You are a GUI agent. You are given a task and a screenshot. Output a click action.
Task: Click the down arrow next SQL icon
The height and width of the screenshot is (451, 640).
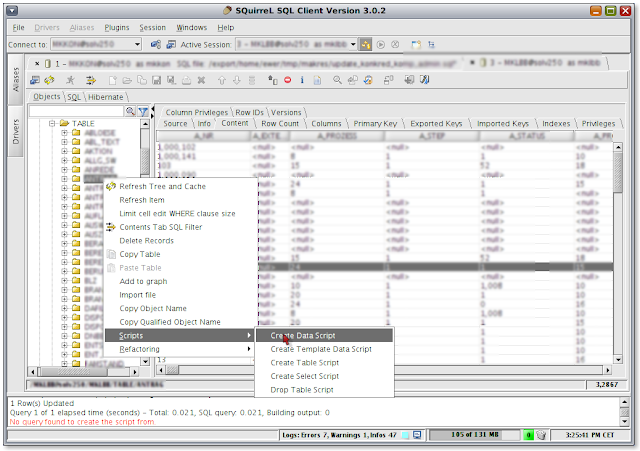point(237,80)
